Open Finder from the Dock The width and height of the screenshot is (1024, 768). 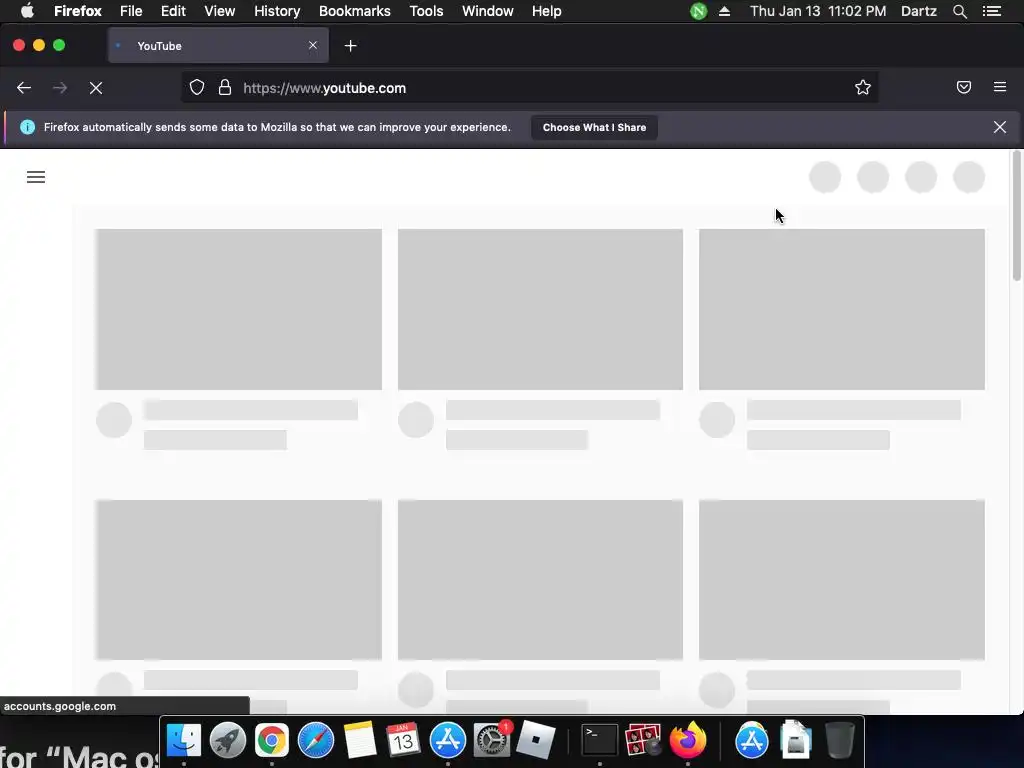pyautogui.click(x=184, y=740)
